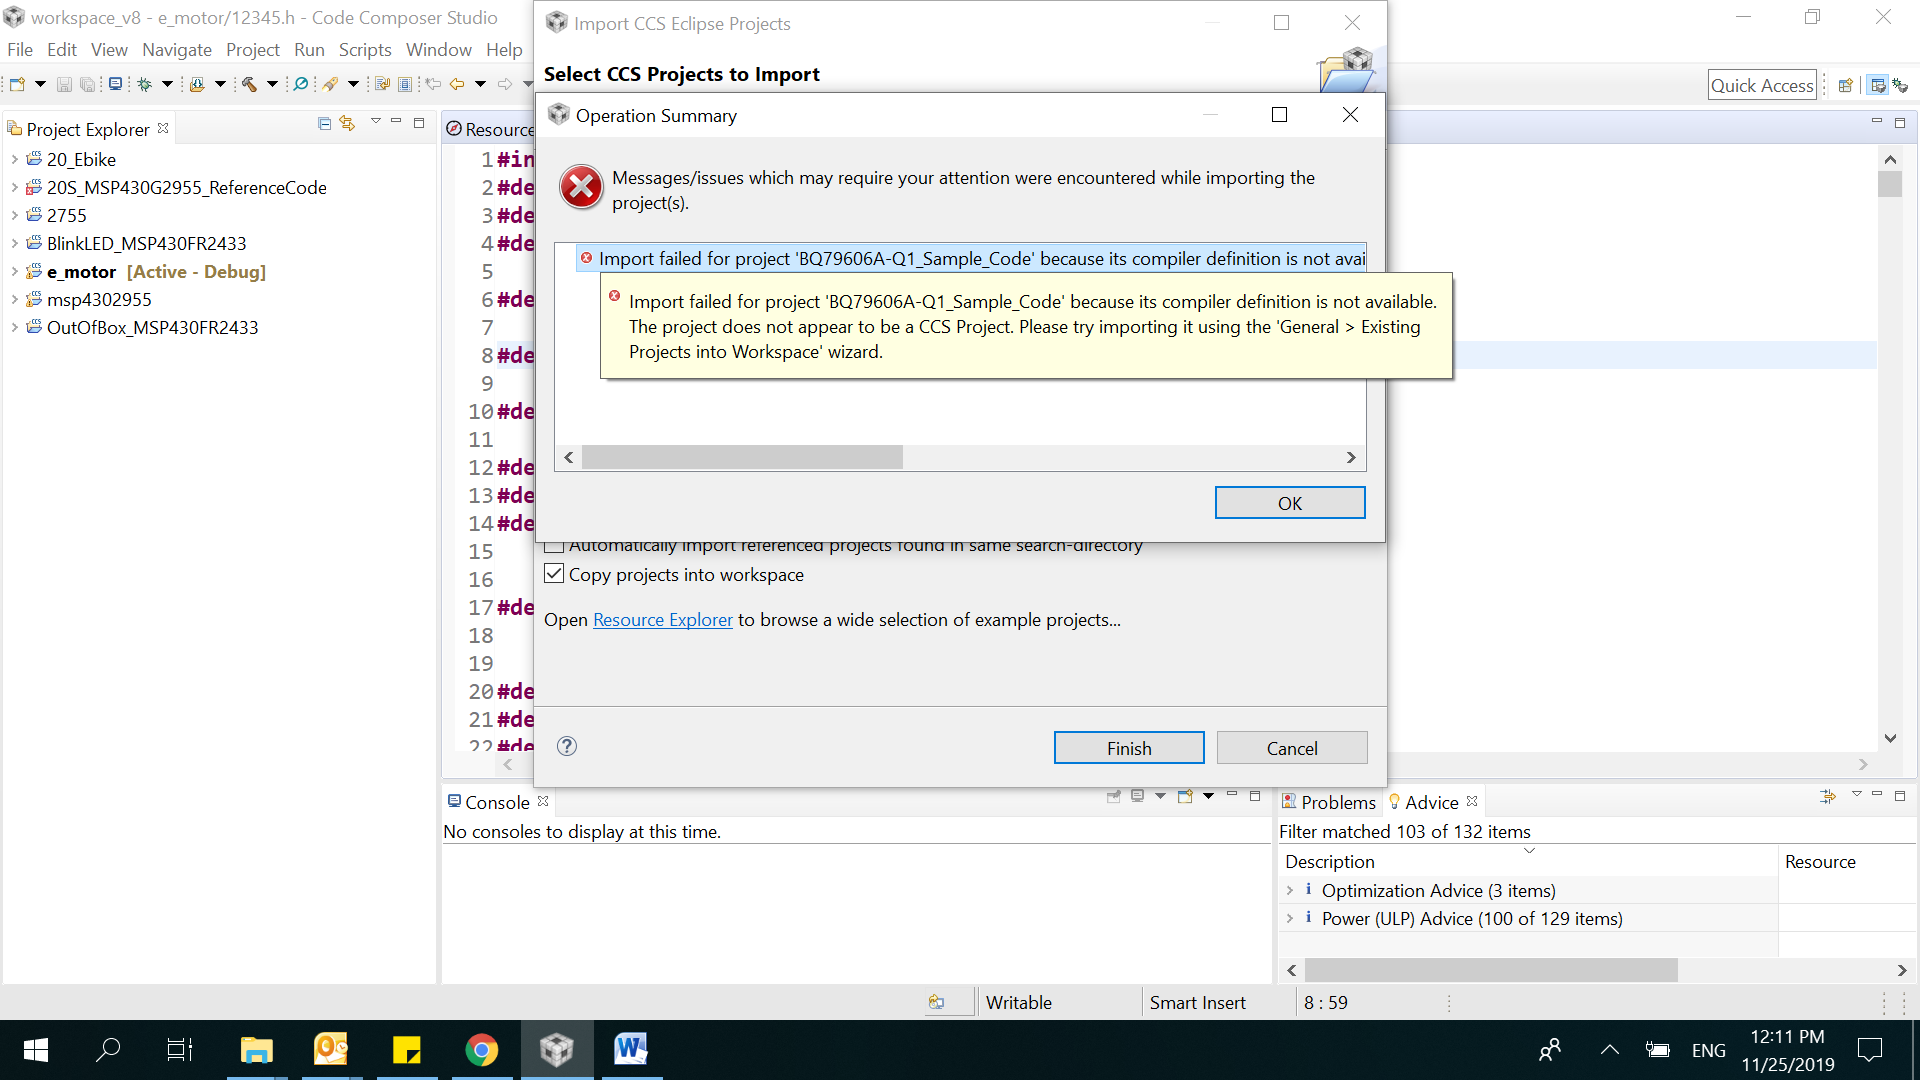Open Sticky Notes from the taskbar
This screenshot has height=1080, width=1920.
pos(407,1050)
